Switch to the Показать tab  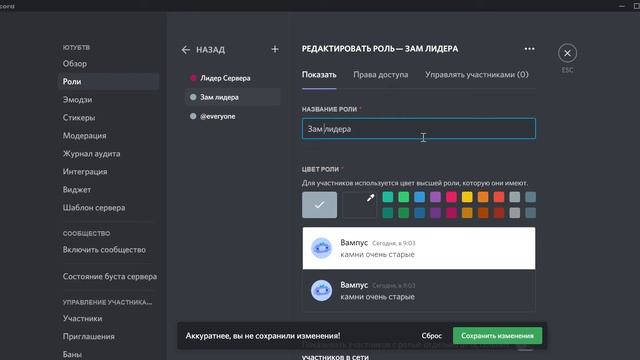[x=319, y=75]
